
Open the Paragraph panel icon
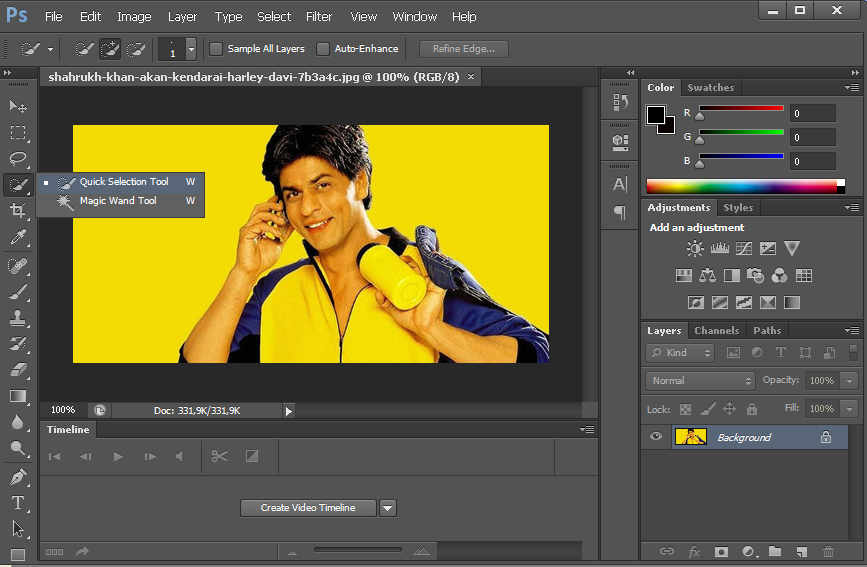click(620, 212)
